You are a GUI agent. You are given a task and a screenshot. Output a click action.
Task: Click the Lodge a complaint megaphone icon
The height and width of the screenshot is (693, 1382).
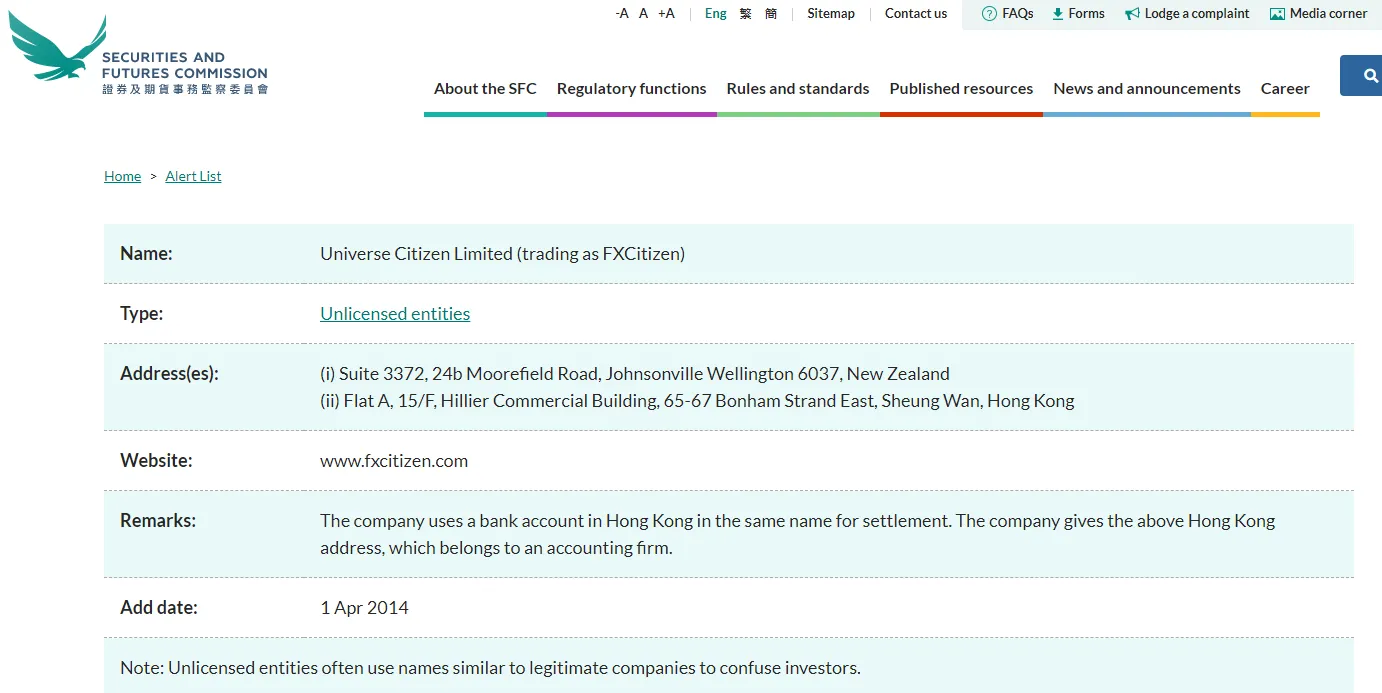(1132, 14)
